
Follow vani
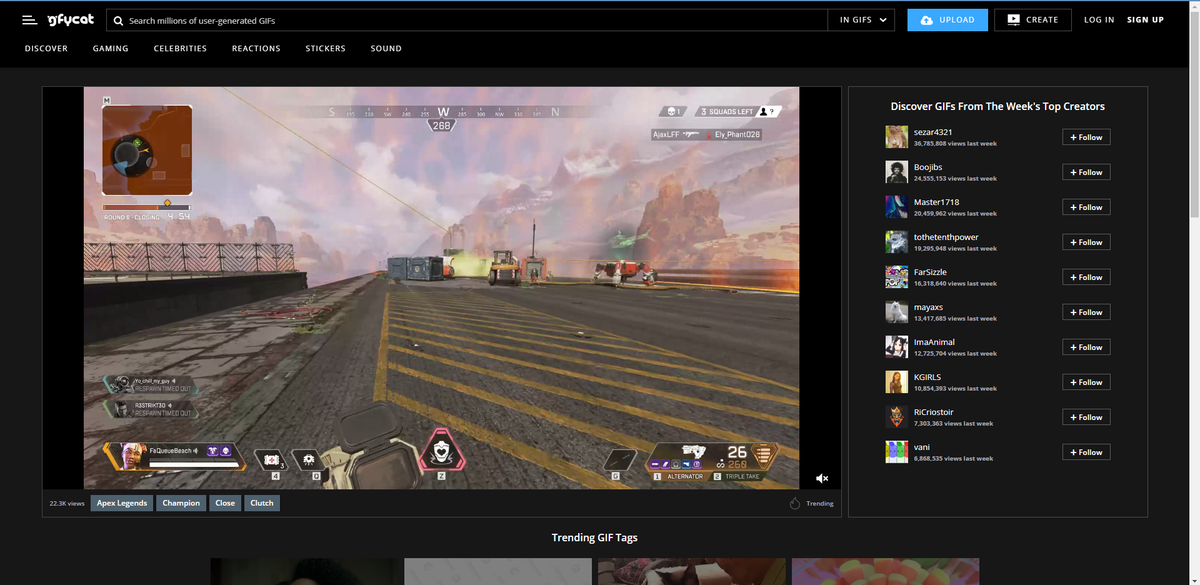[1086, 452]
